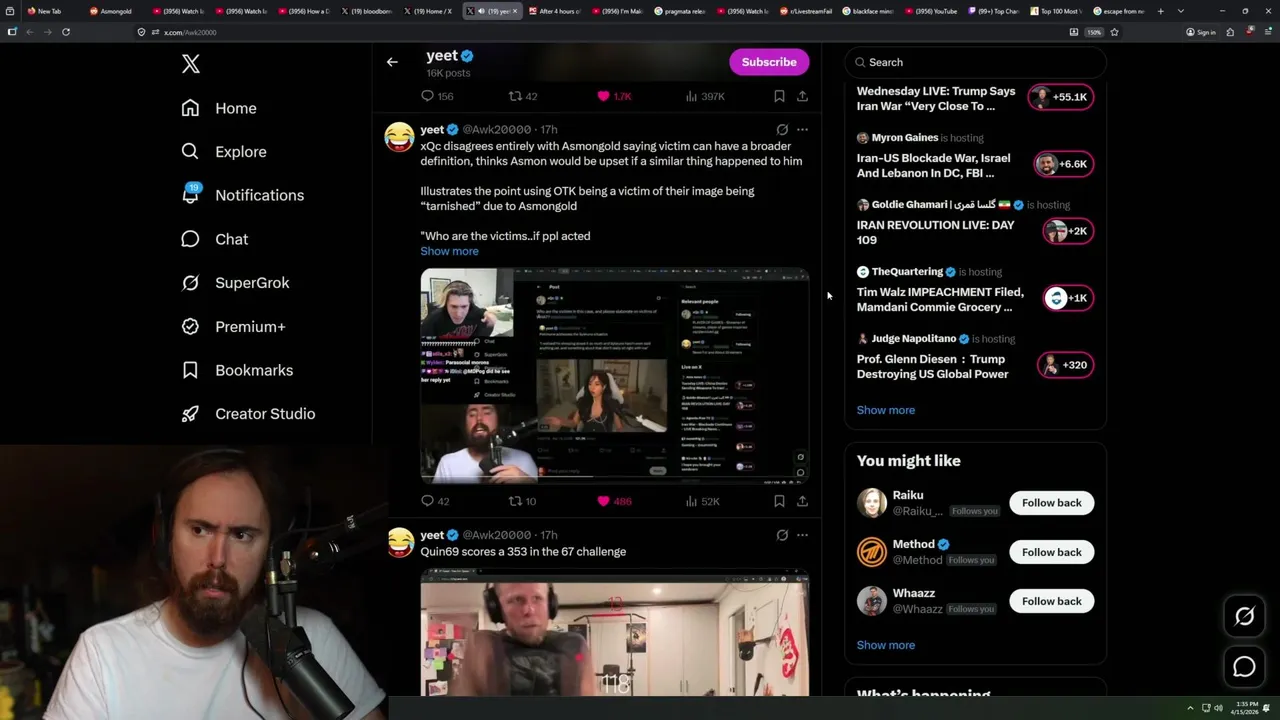Open Method's profile avatar
Screen dimensions: 1280x720
(x=872, y=552)
